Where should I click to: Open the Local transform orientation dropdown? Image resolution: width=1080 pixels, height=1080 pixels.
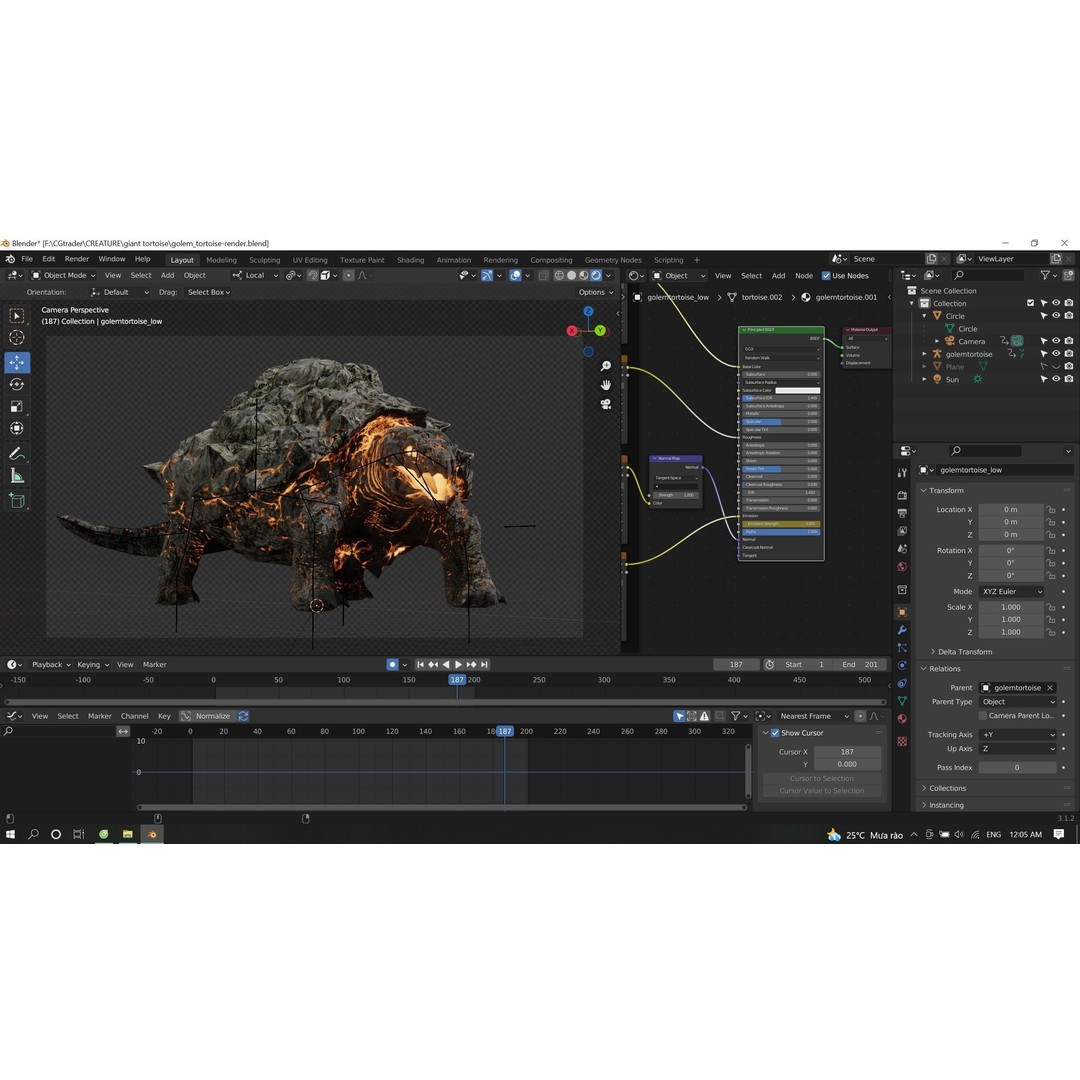tap(256, 276)
